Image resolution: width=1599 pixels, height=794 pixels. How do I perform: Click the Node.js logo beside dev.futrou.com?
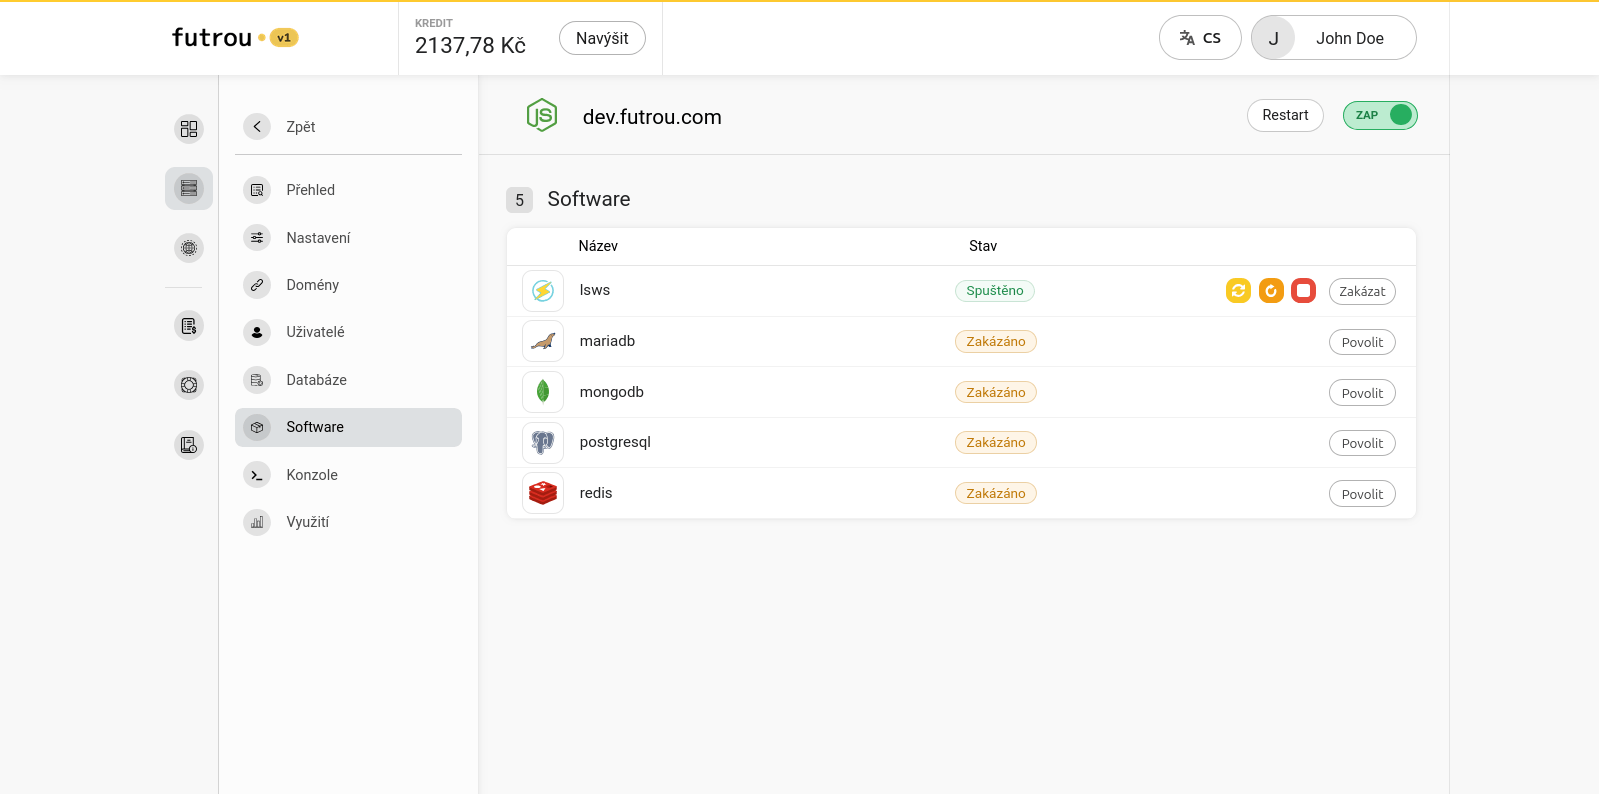(x=542, y=115)
